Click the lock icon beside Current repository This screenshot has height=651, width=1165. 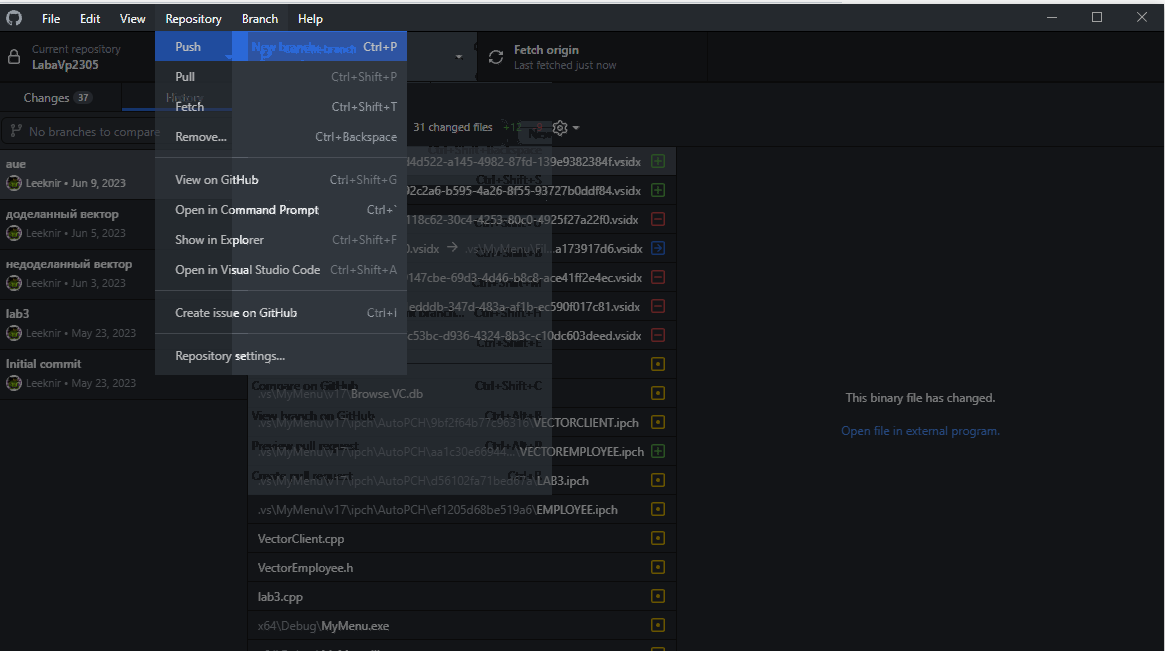point(14,56)
